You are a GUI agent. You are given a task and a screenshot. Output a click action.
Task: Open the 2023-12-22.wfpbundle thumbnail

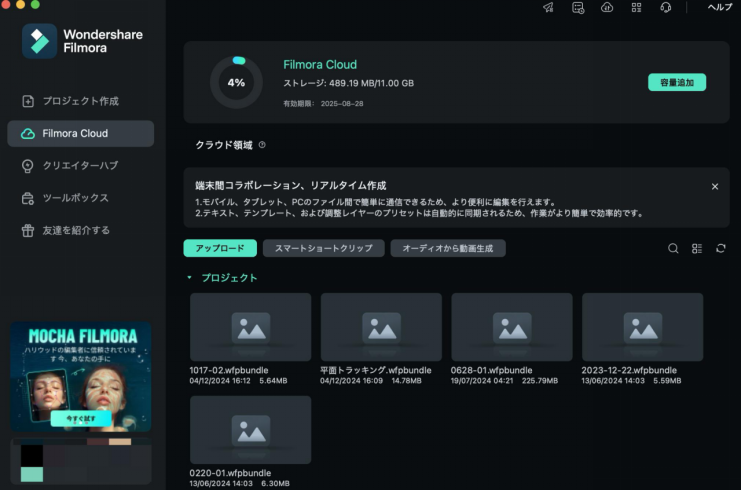(642, 327)
